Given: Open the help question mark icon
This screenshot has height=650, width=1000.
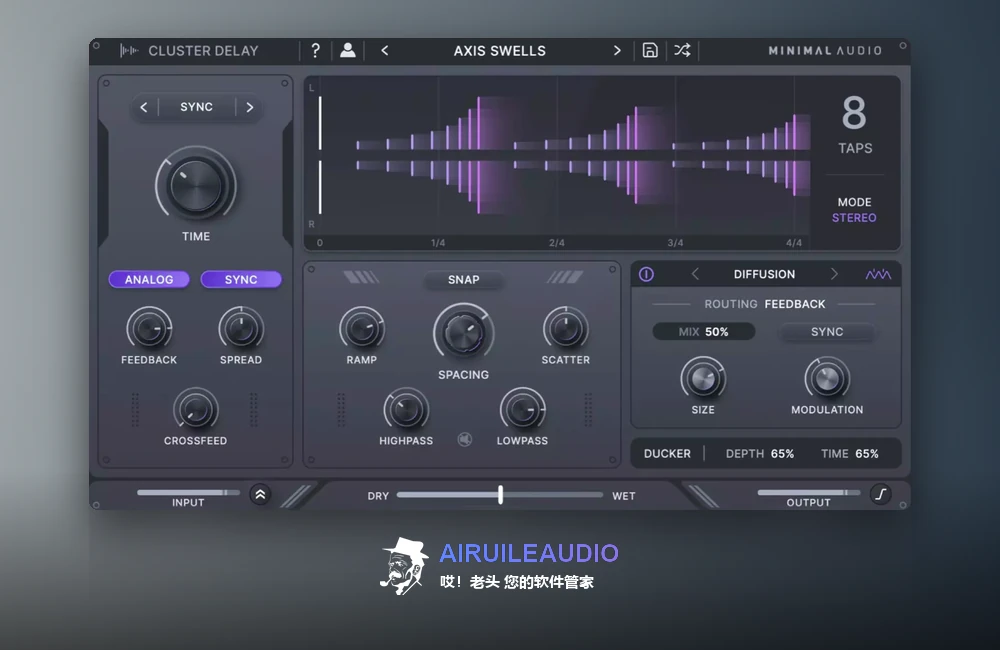Looking at the screenshot, I should click(x=315, y=50).
